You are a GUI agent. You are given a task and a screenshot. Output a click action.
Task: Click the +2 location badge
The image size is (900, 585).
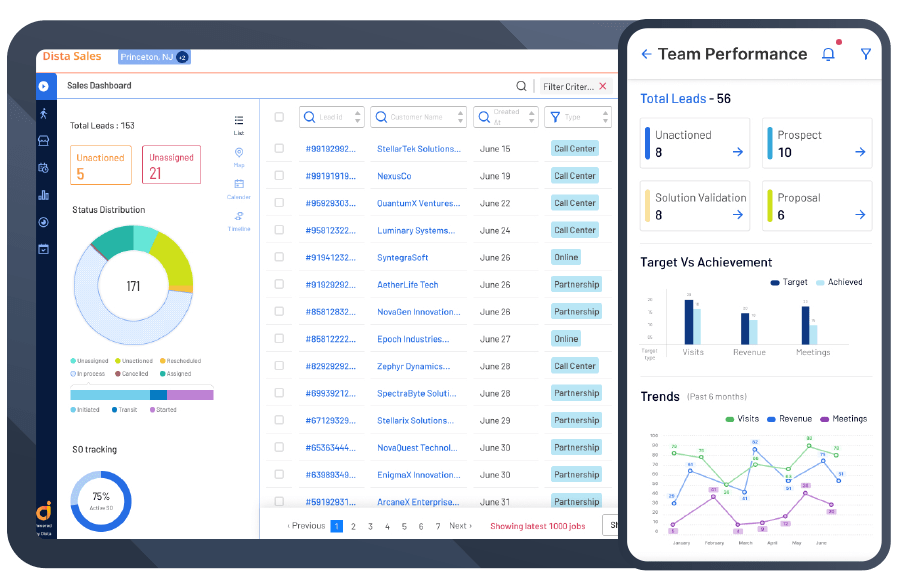tap(183, 57)
